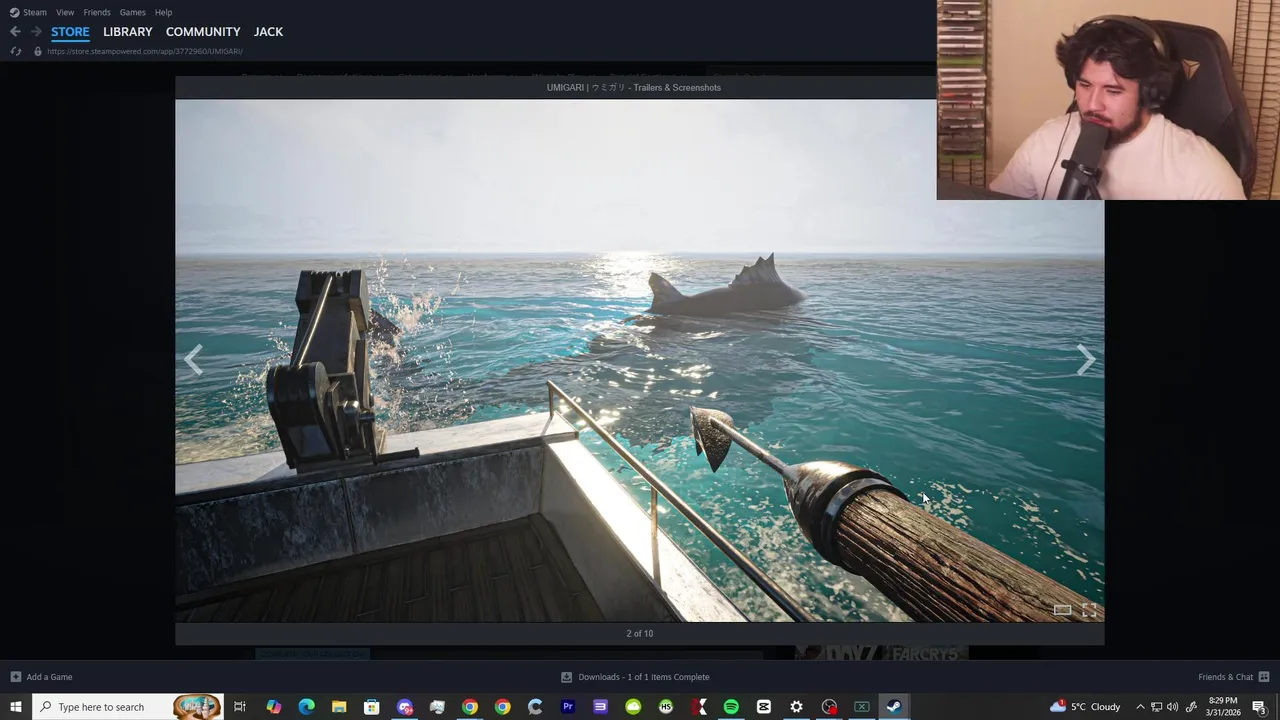The image size is (1280, 720).
Task: Launch Copilot from the taskbar
Action: pyautogui.click(x=273, y=707)
